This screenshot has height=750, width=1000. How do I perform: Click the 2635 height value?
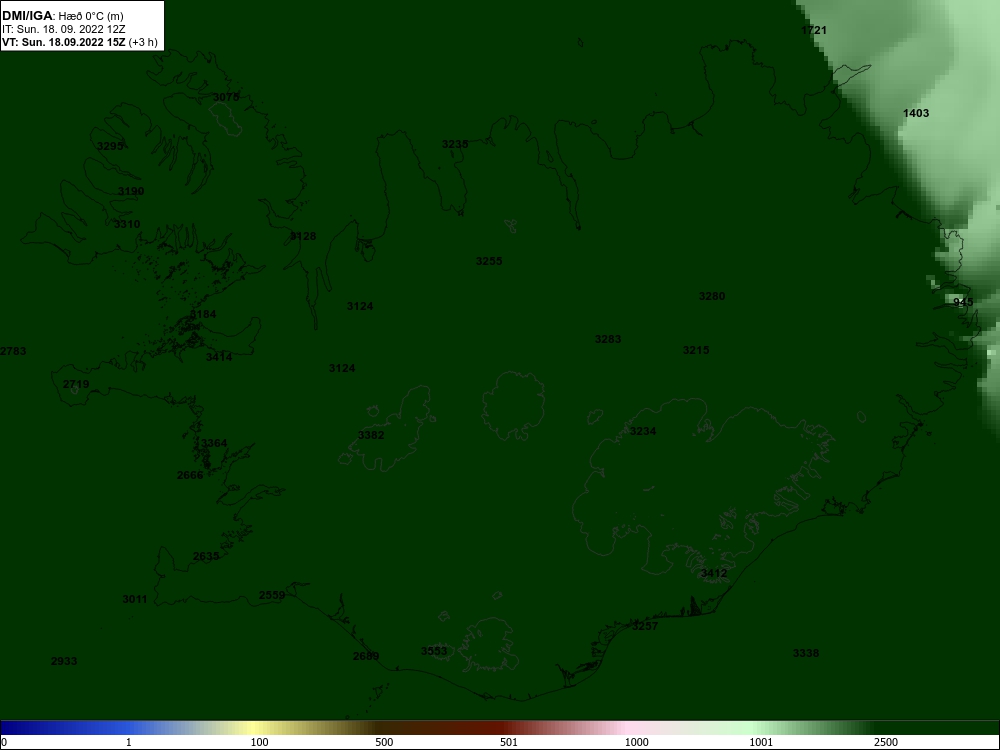206,556
